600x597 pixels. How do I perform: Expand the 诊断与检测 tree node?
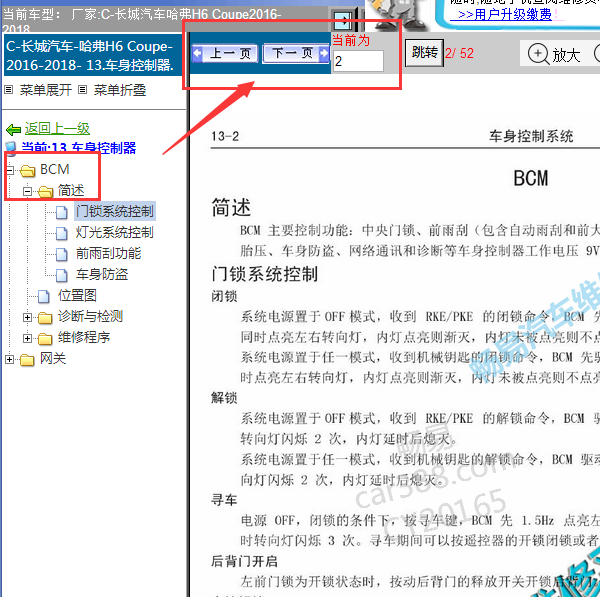(x=27, y=317)
